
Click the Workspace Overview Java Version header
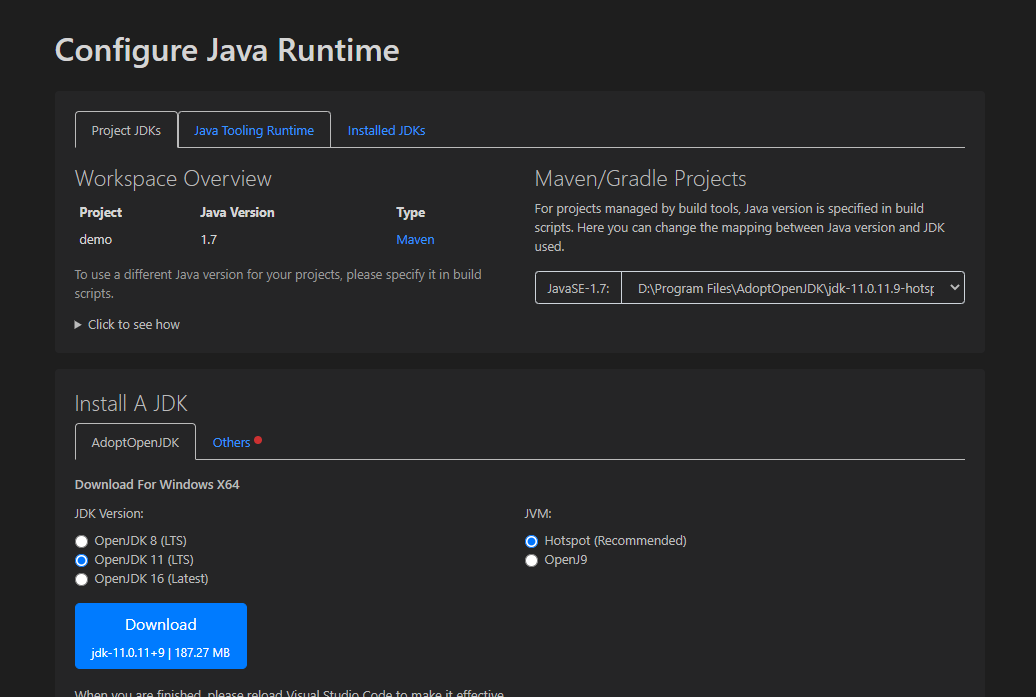point(238,212)
